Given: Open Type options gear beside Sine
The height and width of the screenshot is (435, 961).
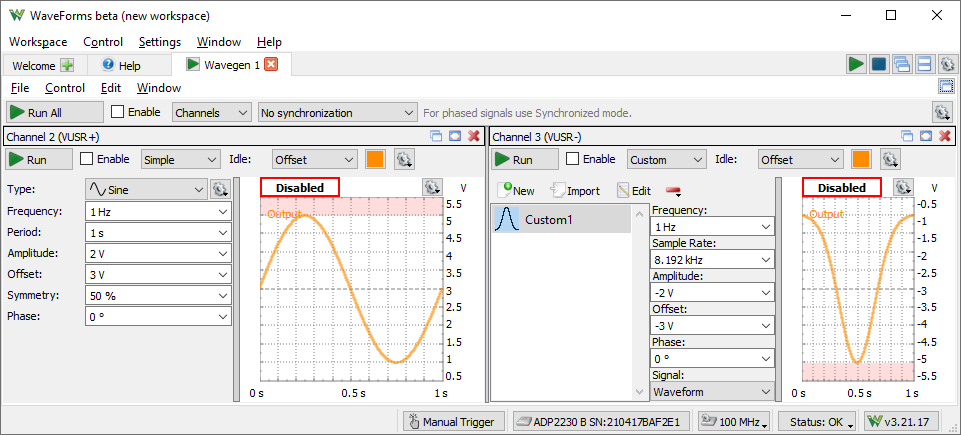Looking at the screenshot, I should coord(221,188).
